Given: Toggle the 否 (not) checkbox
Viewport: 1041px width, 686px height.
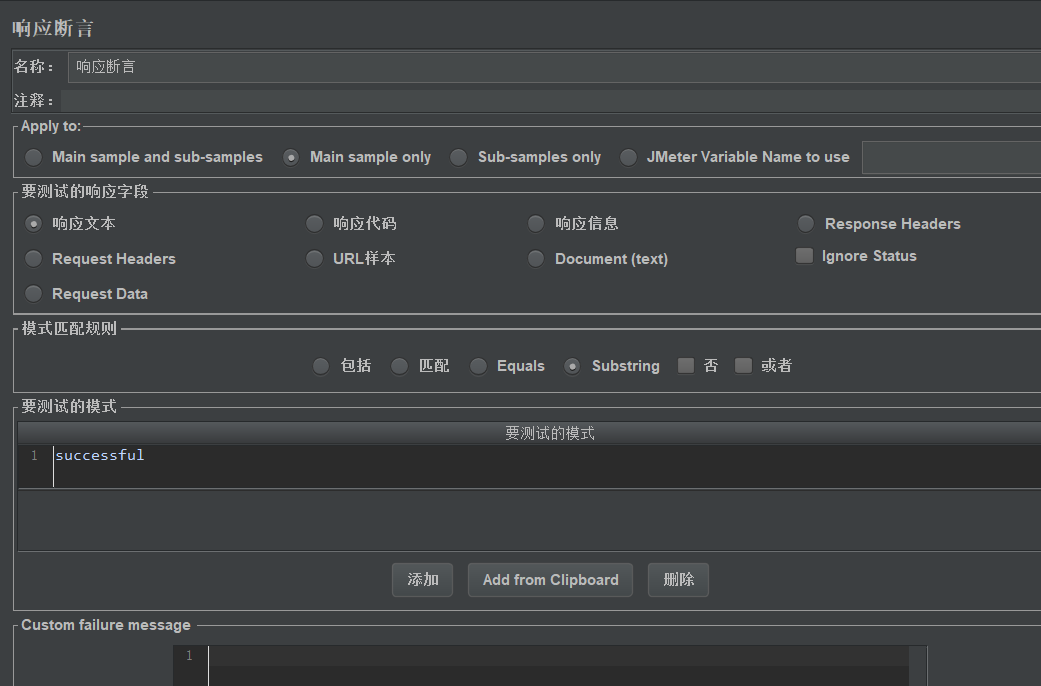Looking at the screenshot, I should (686, 365).
